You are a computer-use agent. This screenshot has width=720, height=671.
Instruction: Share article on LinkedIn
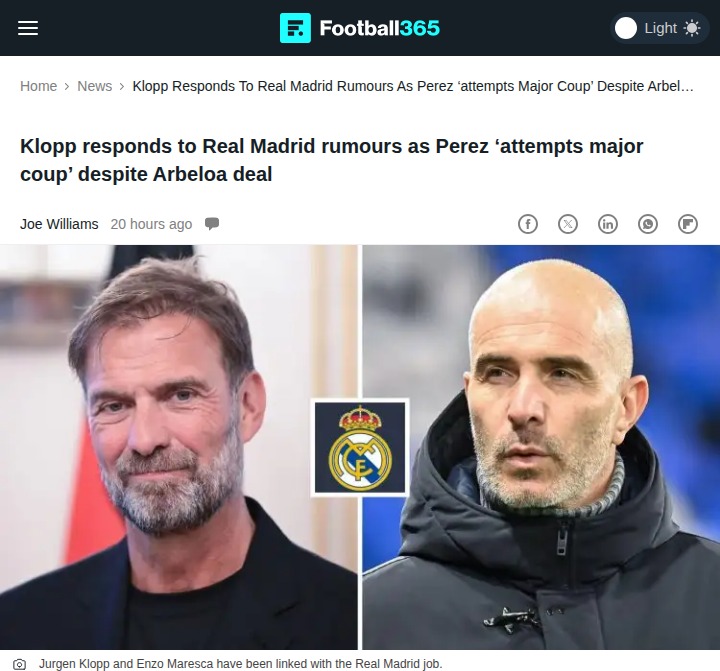pyautogui.click(x=608, y=224)
